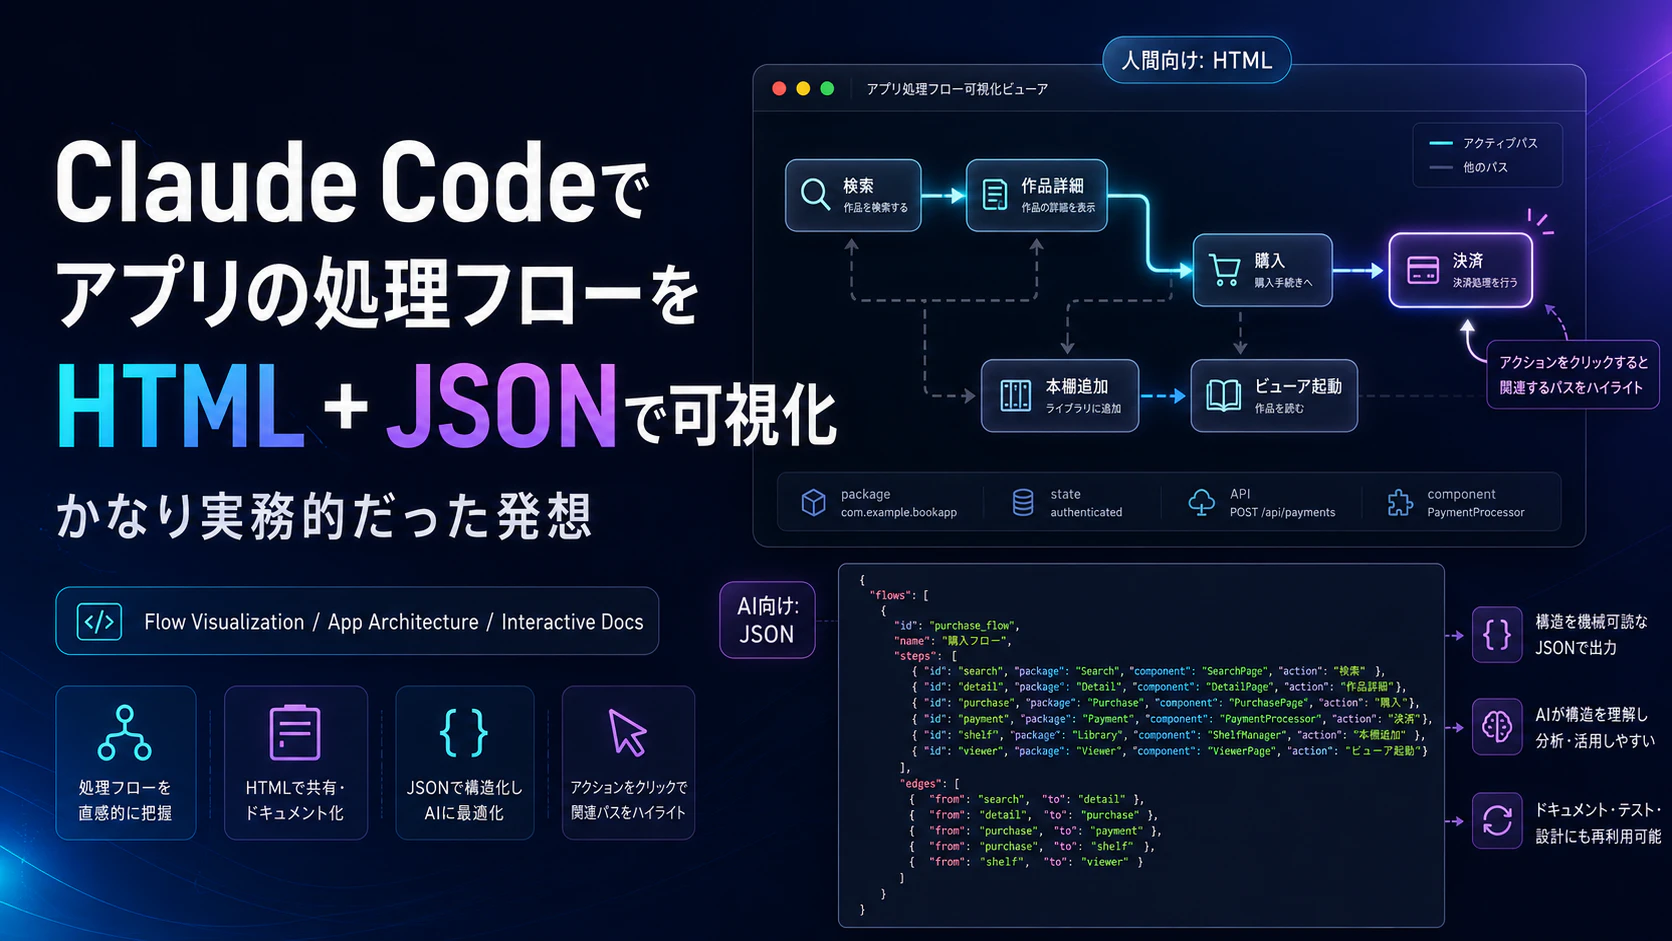Select the JSON step line for PurchasePage
The height and width of the screenshot is (941, 1672).
(1165, 703)
